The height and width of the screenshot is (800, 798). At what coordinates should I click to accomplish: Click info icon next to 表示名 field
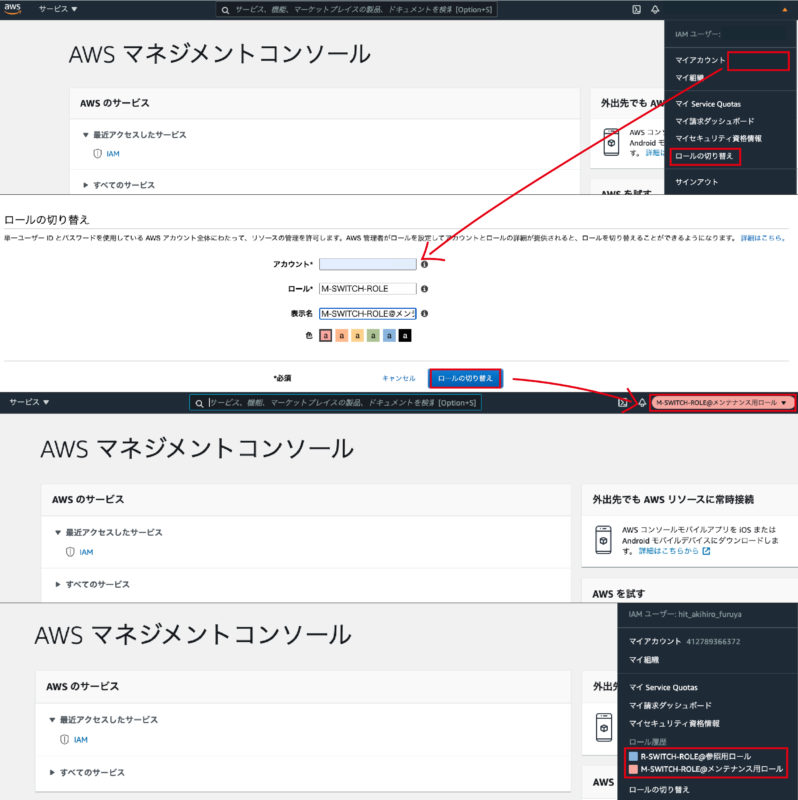click(425, 314)
